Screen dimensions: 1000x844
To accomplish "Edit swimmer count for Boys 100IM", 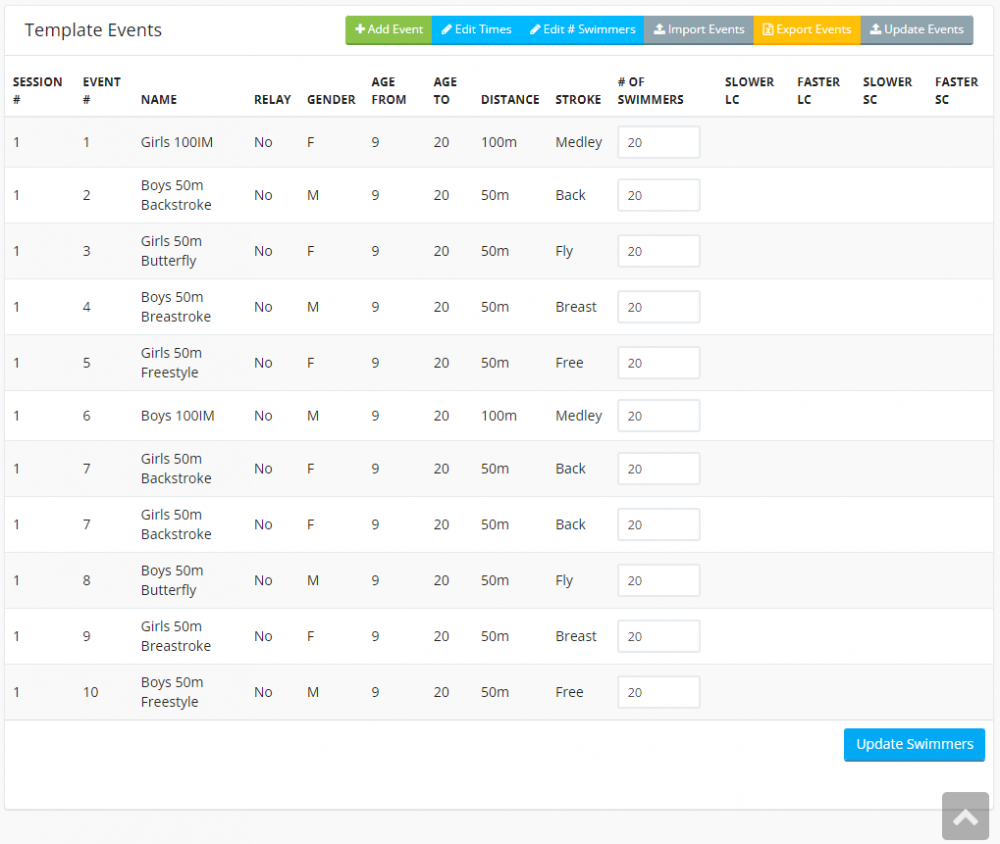I will 658,415.
